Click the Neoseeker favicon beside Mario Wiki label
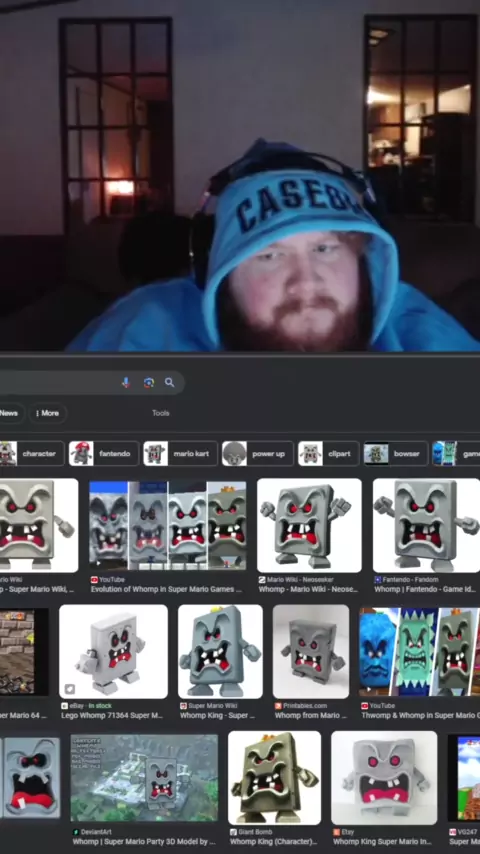The height and width of the screenshot is (854, 480). [262, 580]
